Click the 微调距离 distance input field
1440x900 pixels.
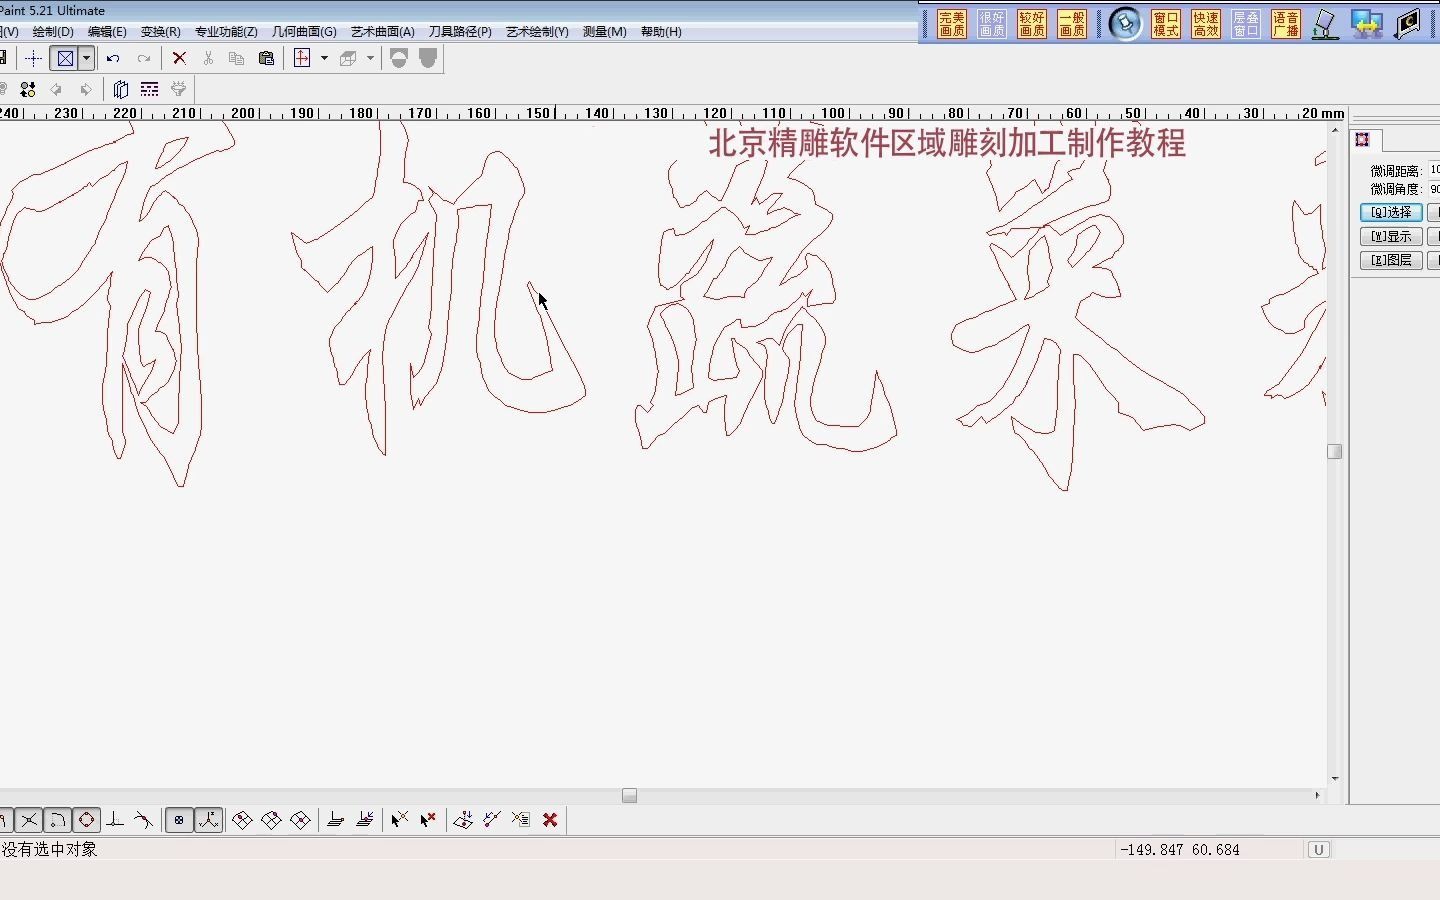click(1434, 170)
